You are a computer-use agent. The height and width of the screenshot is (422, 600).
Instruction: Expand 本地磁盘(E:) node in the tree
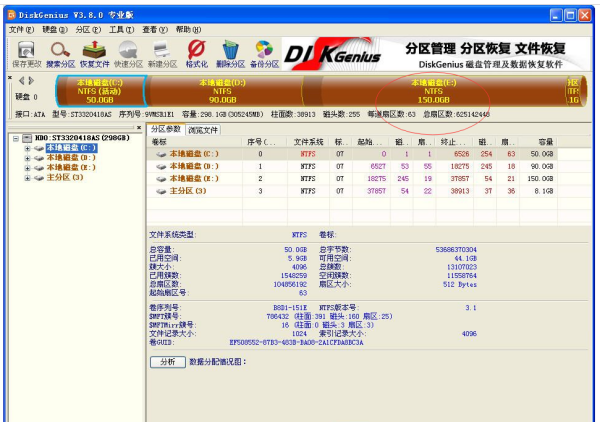[x=27, y=168]
